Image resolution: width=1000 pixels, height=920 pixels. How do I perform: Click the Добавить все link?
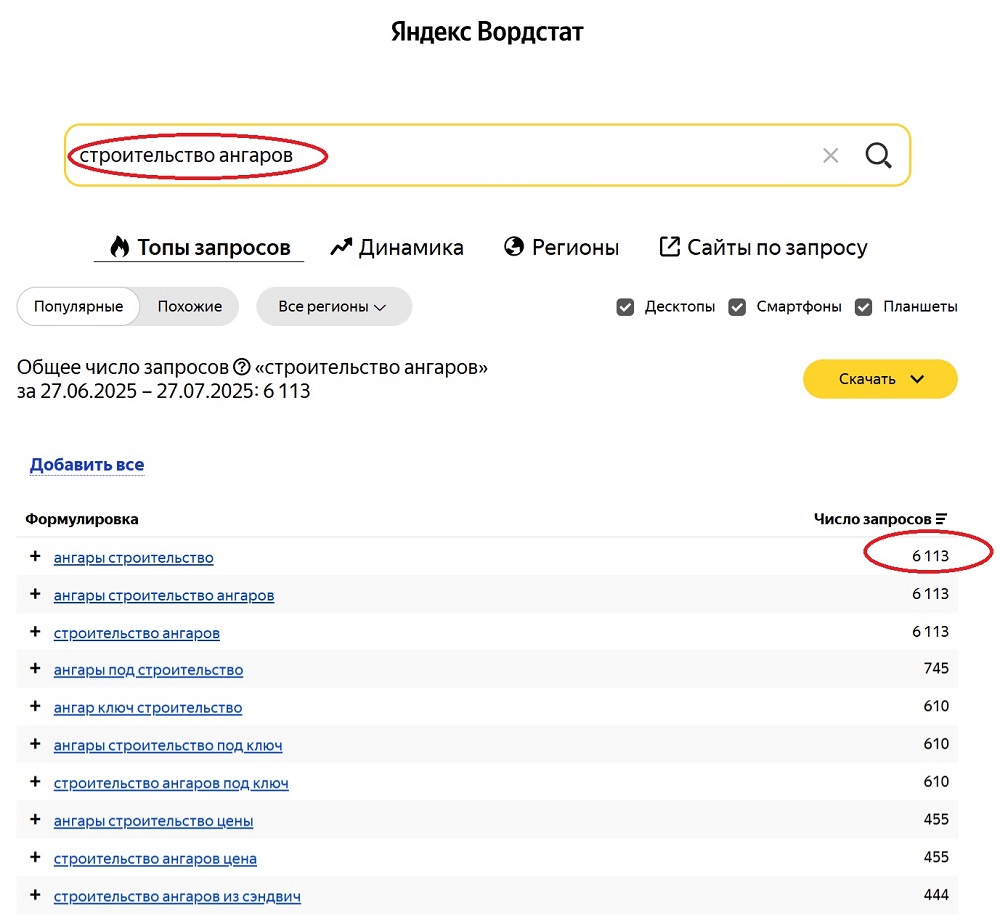point(87,465)
